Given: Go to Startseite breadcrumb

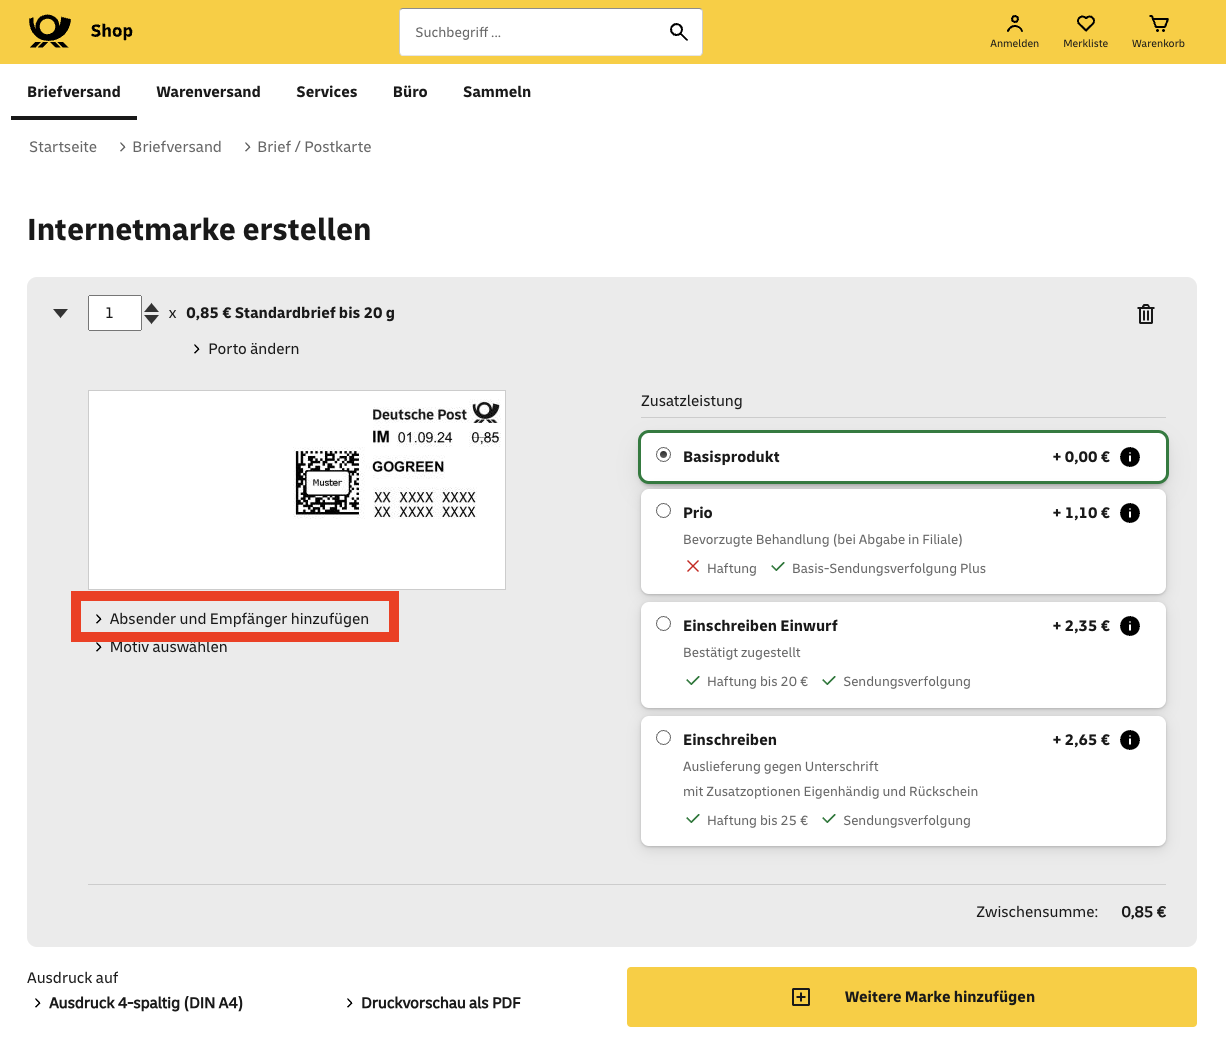Looking at the screenshot, I should pyautogui.click(x=63, y=147).
